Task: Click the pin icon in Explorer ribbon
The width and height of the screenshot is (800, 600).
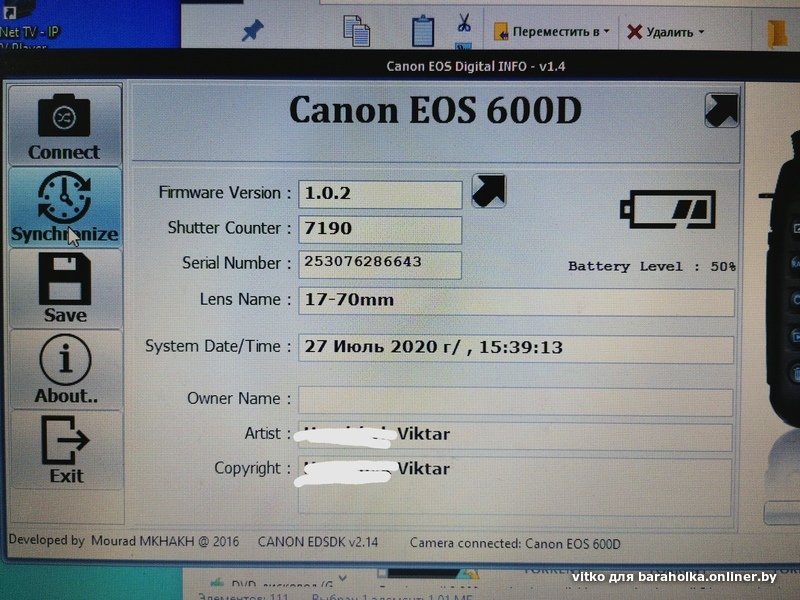Action: click(x=252, y=31)
